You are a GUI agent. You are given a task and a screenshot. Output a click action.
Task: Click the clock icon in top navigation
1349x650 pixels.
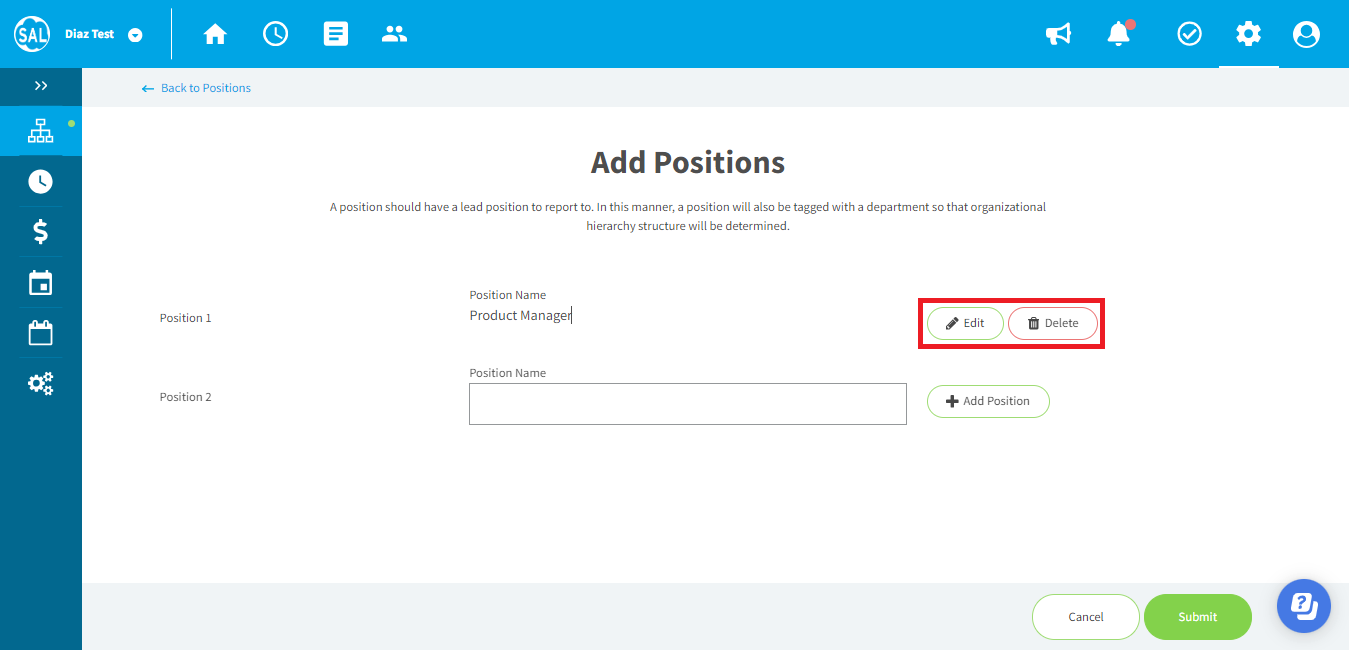(275, 34)
